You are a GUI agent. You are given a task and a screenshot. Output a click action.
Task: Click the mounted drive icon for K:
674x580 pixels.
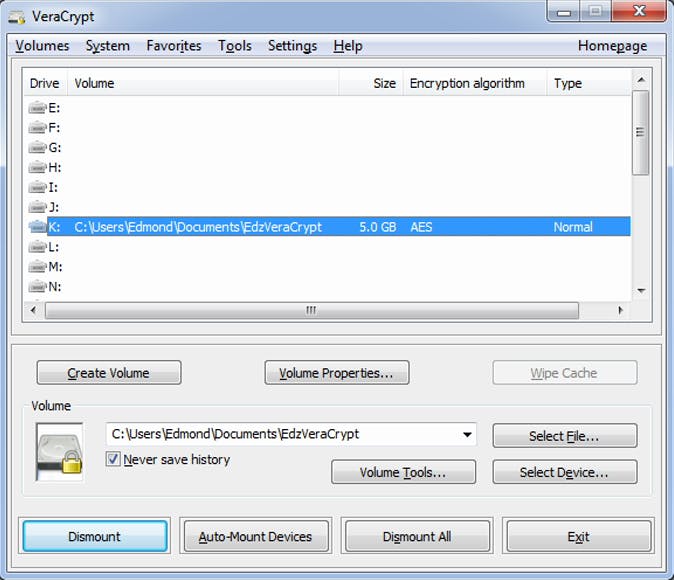[37, 227]
